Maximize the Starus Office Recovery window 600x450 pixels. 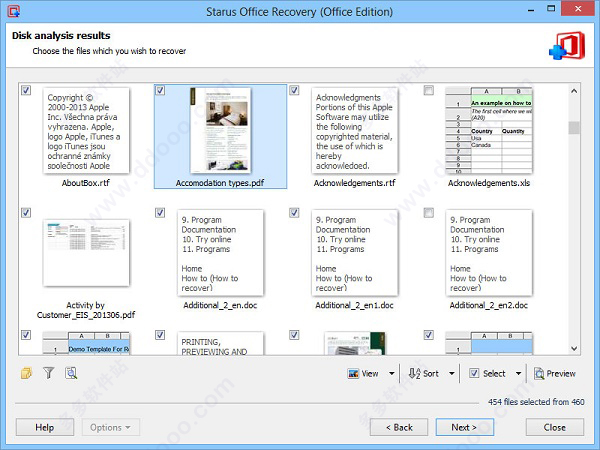(551, 9)
